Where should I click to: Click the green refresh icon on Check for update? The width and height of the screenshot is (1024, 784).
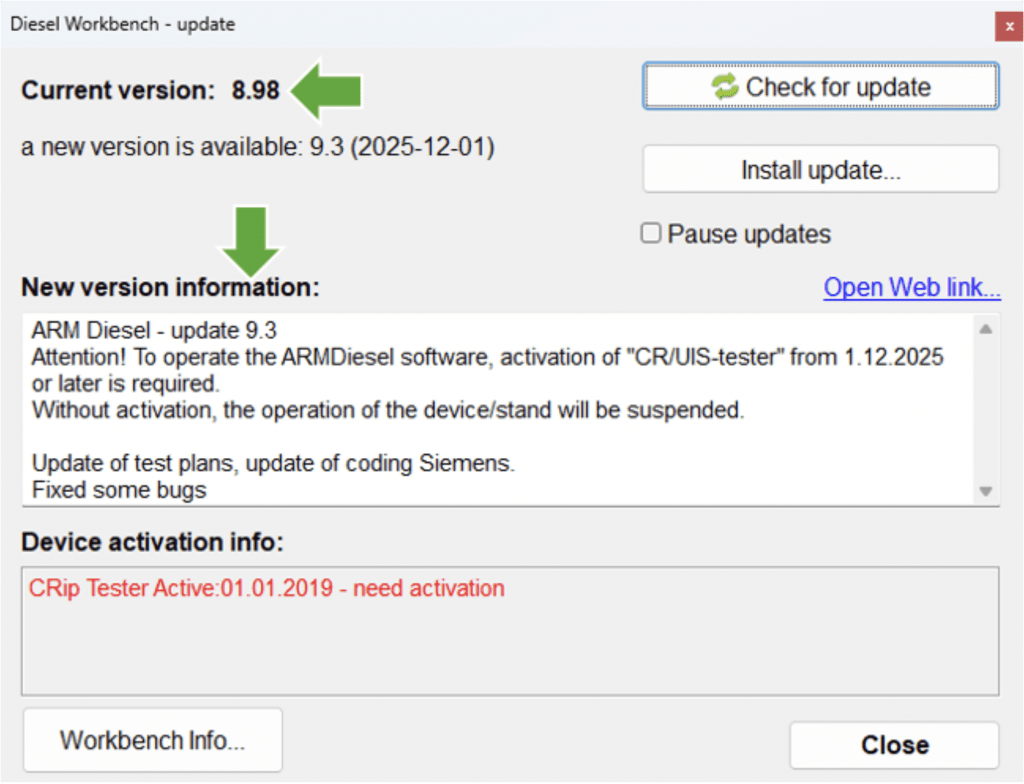point(724,87)
